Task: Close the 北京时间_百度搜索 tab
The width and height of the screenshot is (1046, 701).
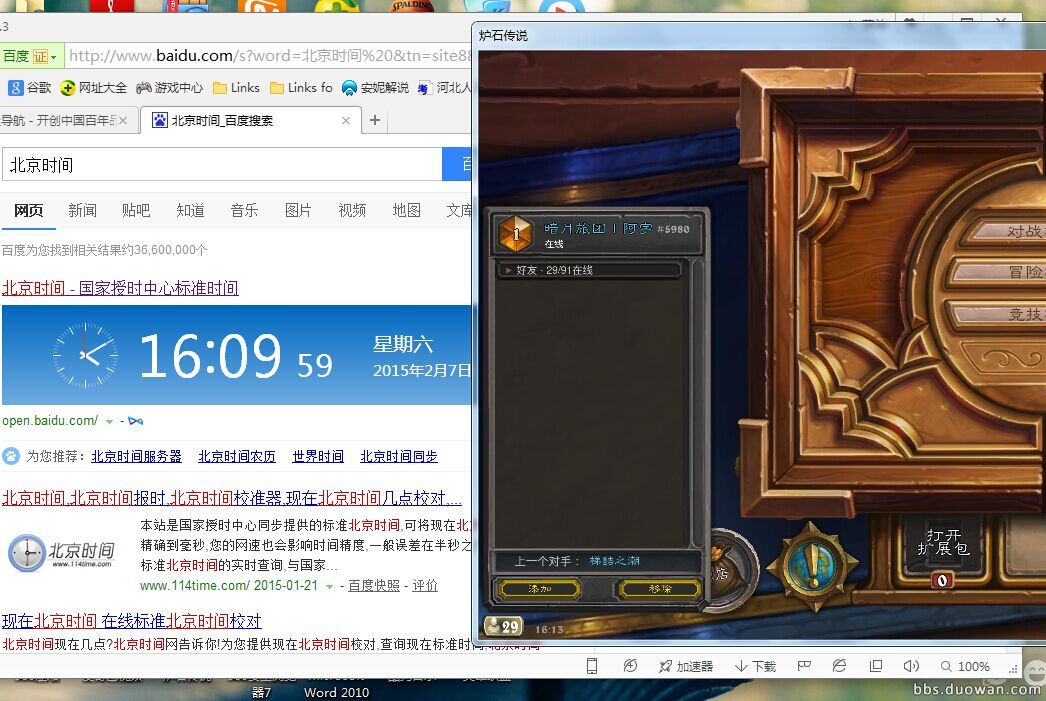Action: point(346,121)
